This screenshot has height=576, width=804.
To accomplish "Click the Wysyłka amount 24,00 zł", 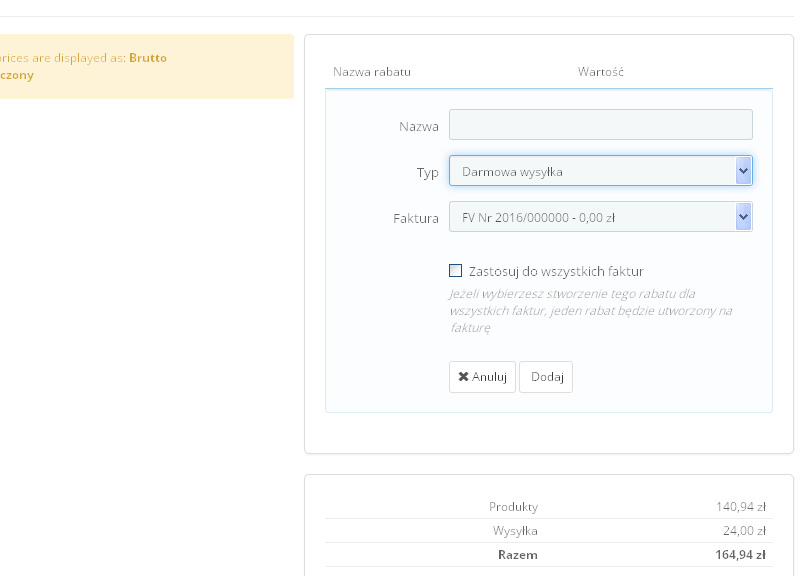I will tap(745, 531).
